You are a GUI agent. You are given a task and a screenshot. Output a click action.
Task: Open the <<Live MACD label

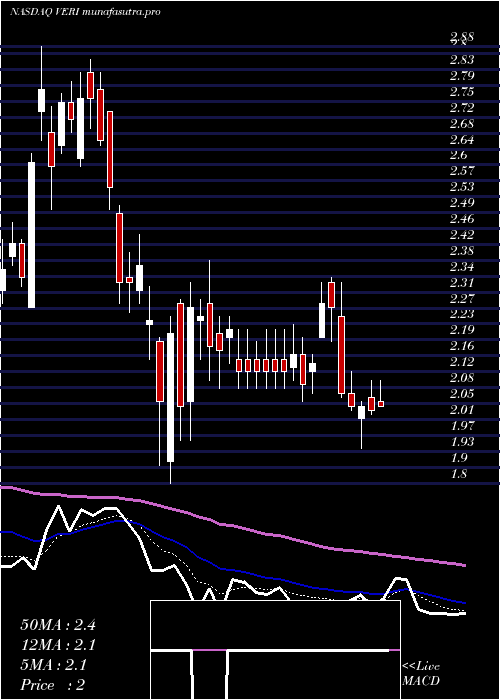421,674
